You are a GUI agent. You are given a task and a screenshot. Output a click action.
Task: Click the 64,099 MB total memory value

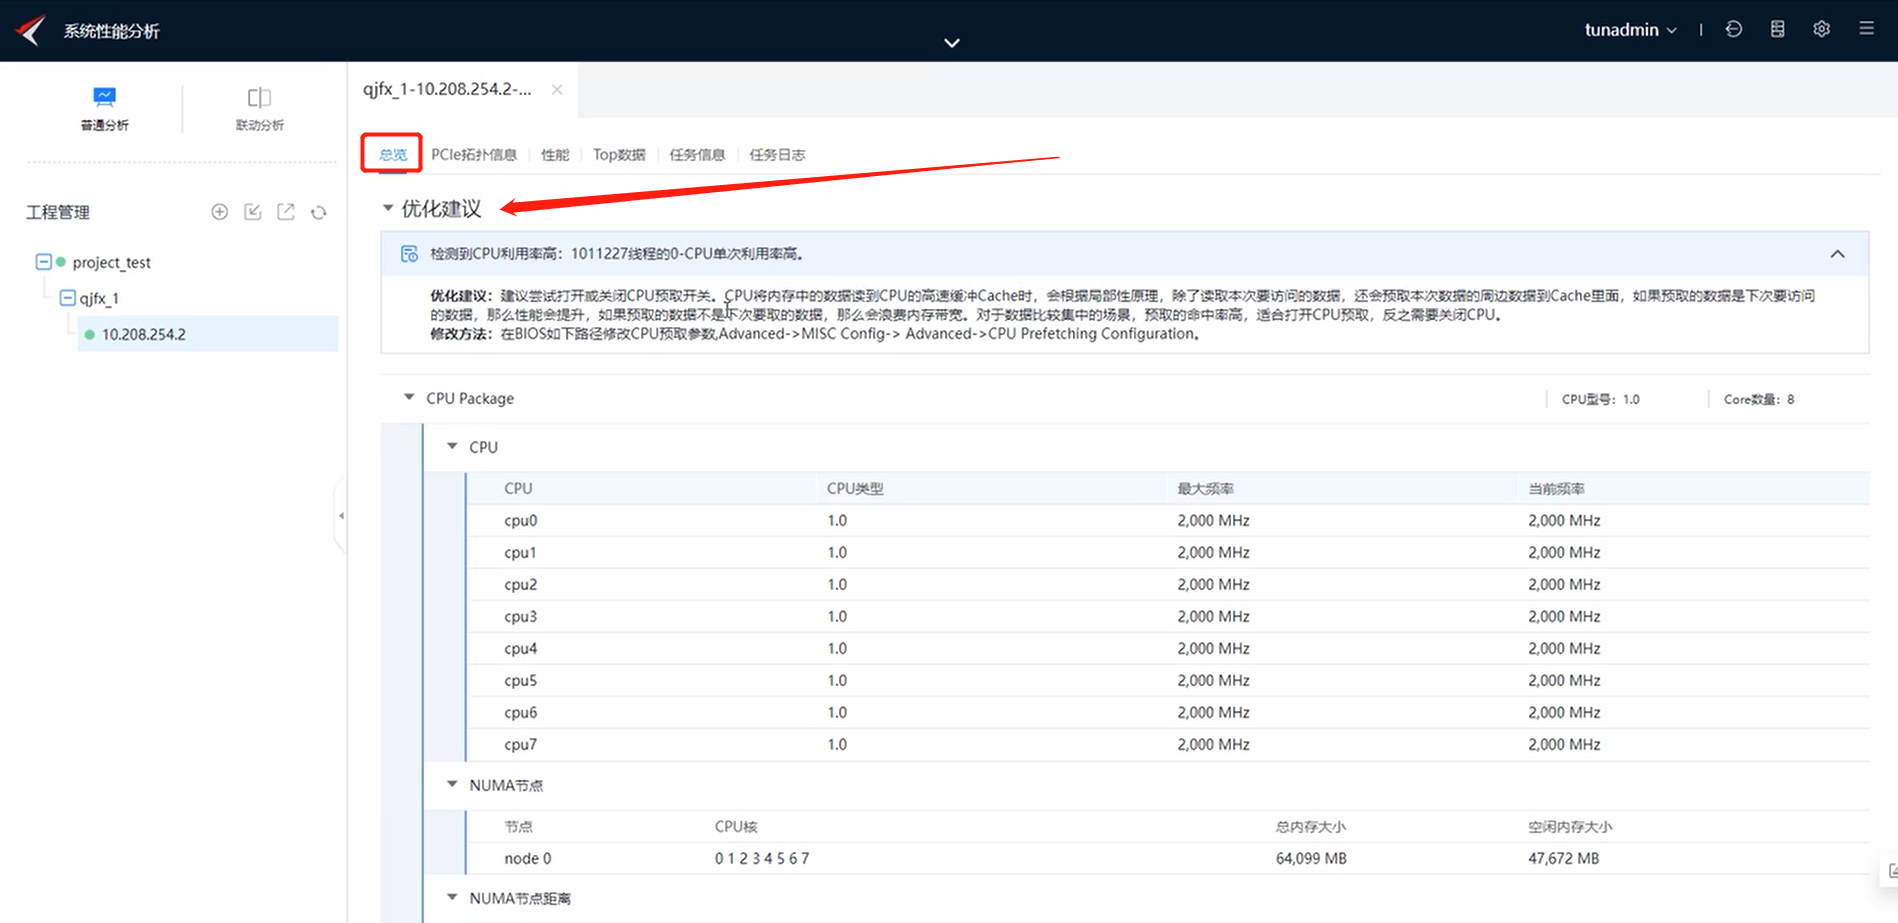[x=1311, y=858]
